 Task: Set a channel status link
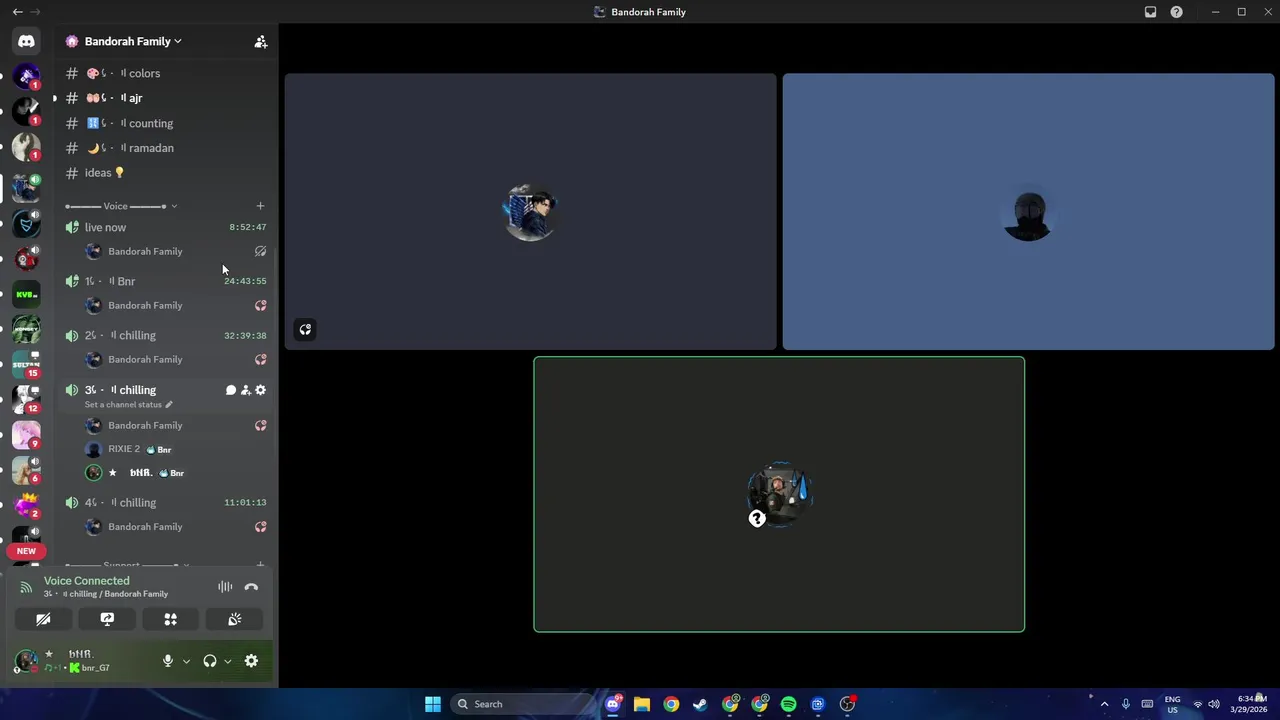pyautogui.click(x=128, y=405)
